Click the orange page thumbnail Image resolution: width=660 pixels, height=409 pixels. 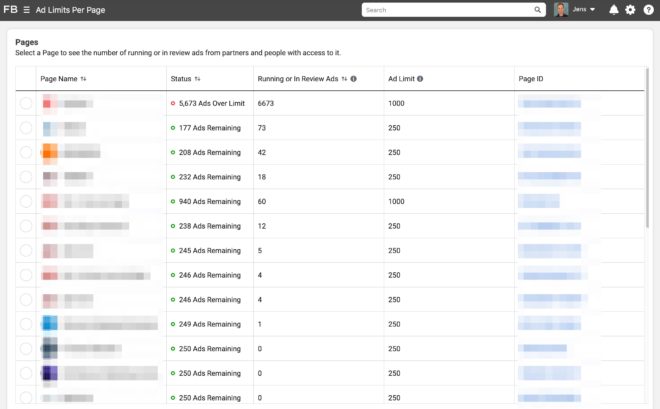point(50,152)
